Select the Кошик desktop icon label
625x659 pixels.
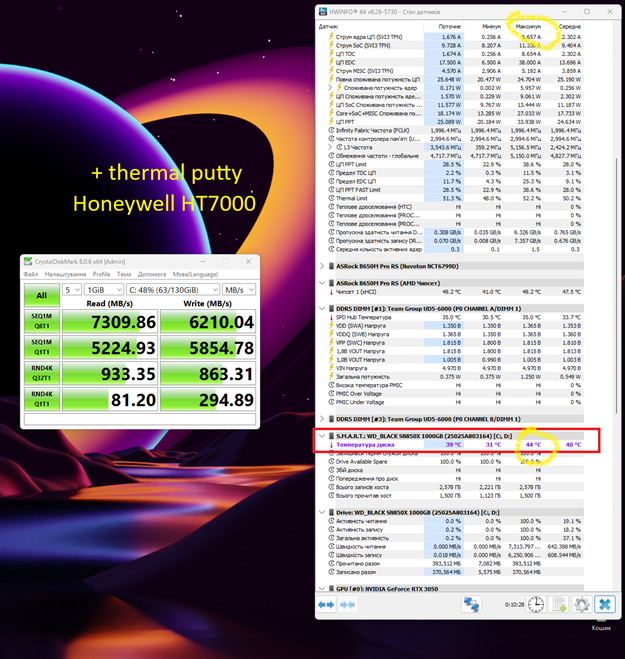[x=601, y=628]
